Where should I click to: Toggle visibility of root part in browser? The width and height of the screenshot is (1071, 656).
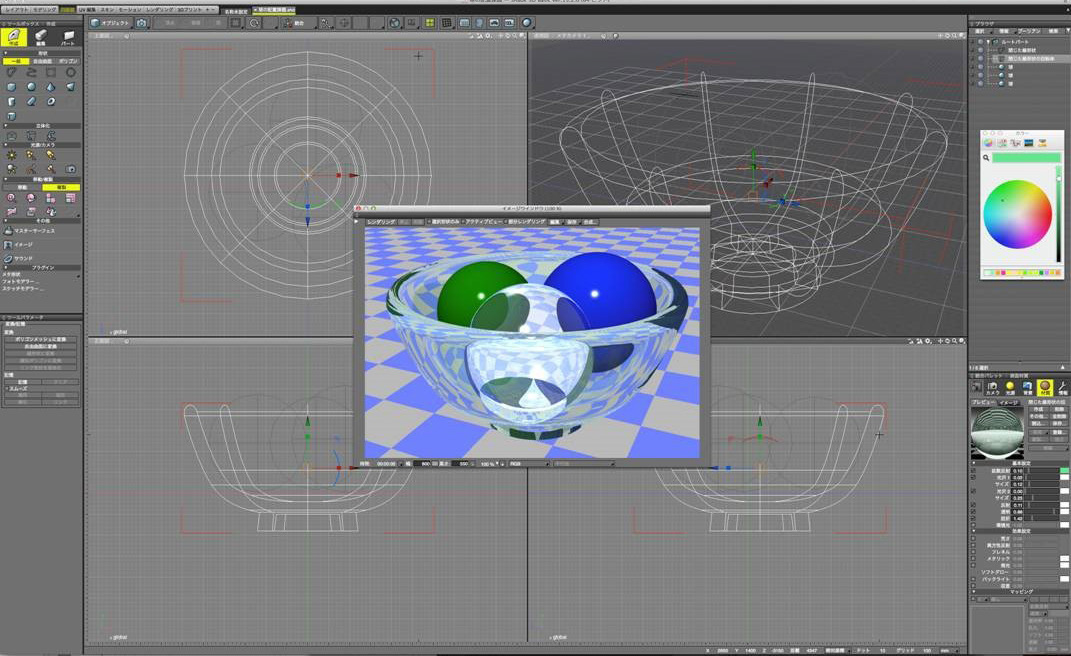pos(980,42)
